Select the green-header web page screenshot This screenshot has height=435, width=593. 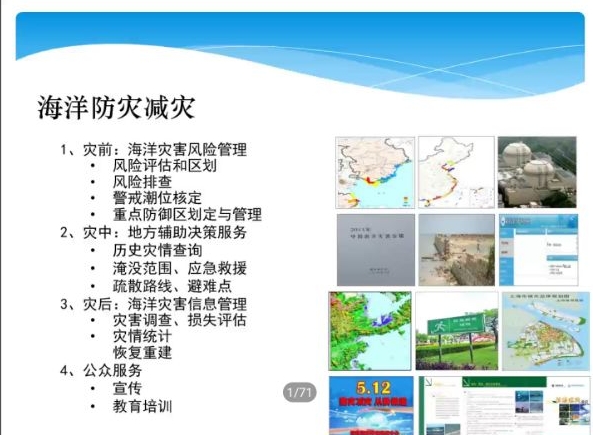[x=505, y=405]
